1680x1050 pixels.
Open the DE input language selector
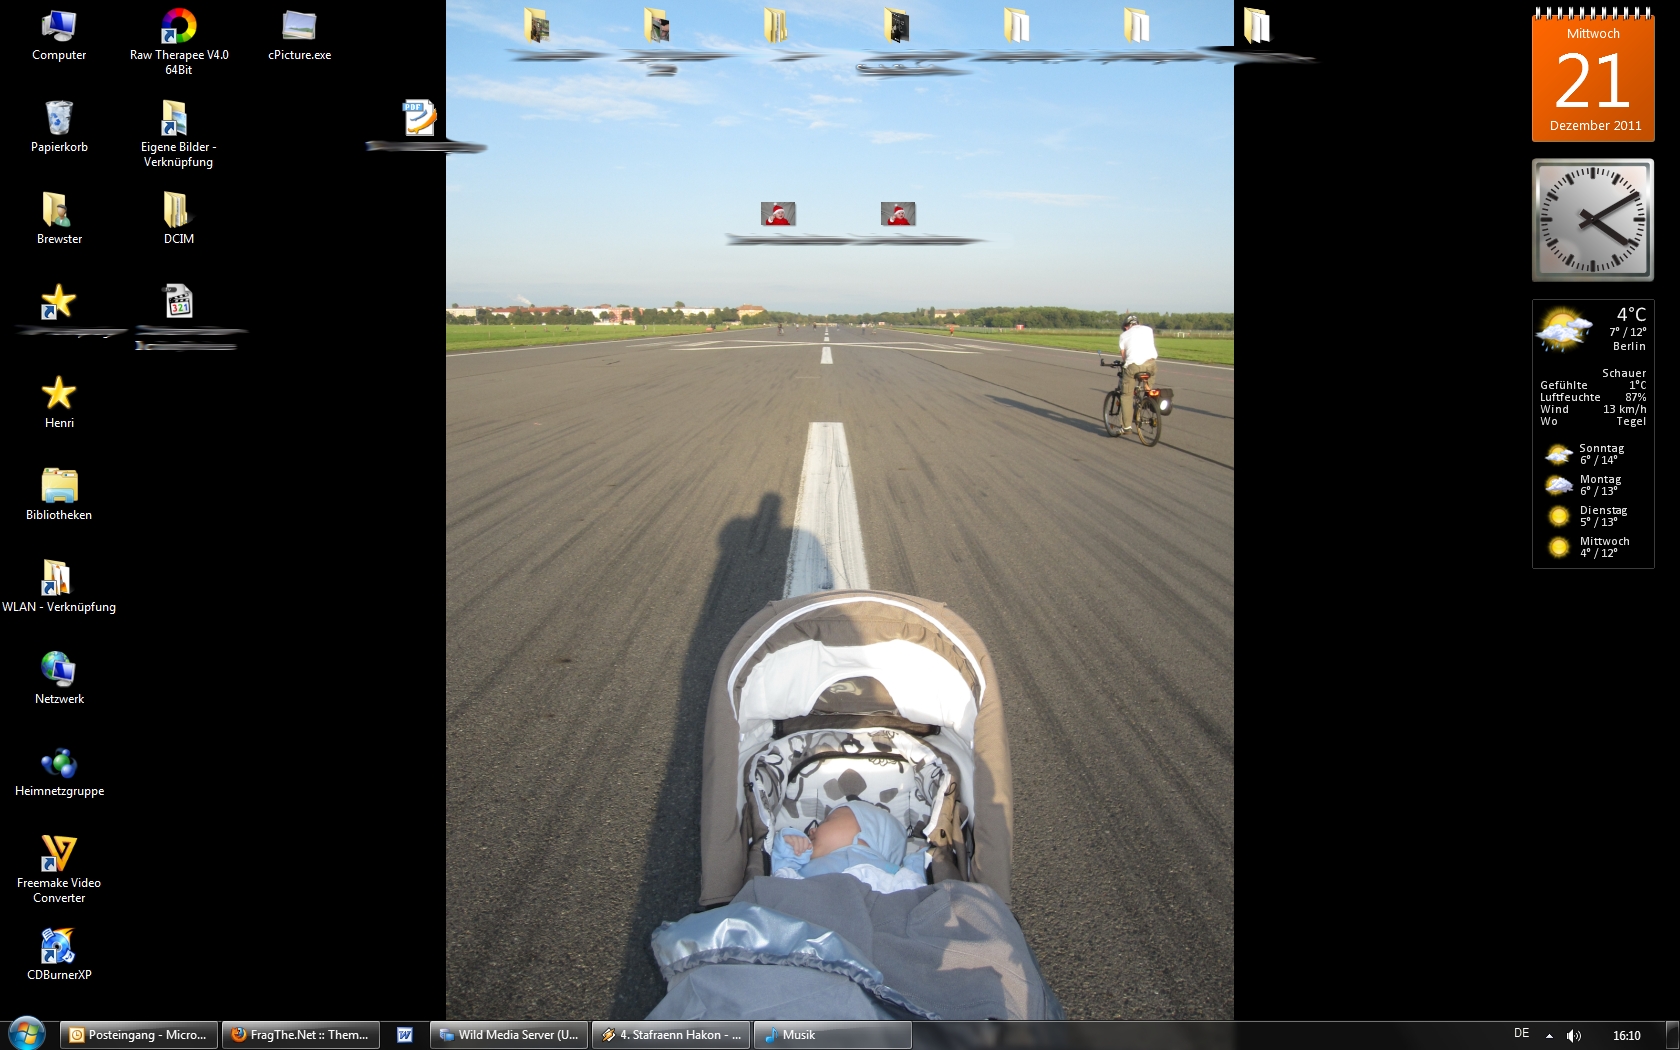click(1521, 1034)
